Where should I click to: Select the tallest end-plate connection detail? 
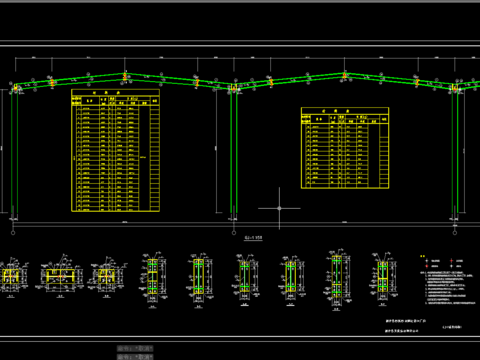(x=337, y=279)
